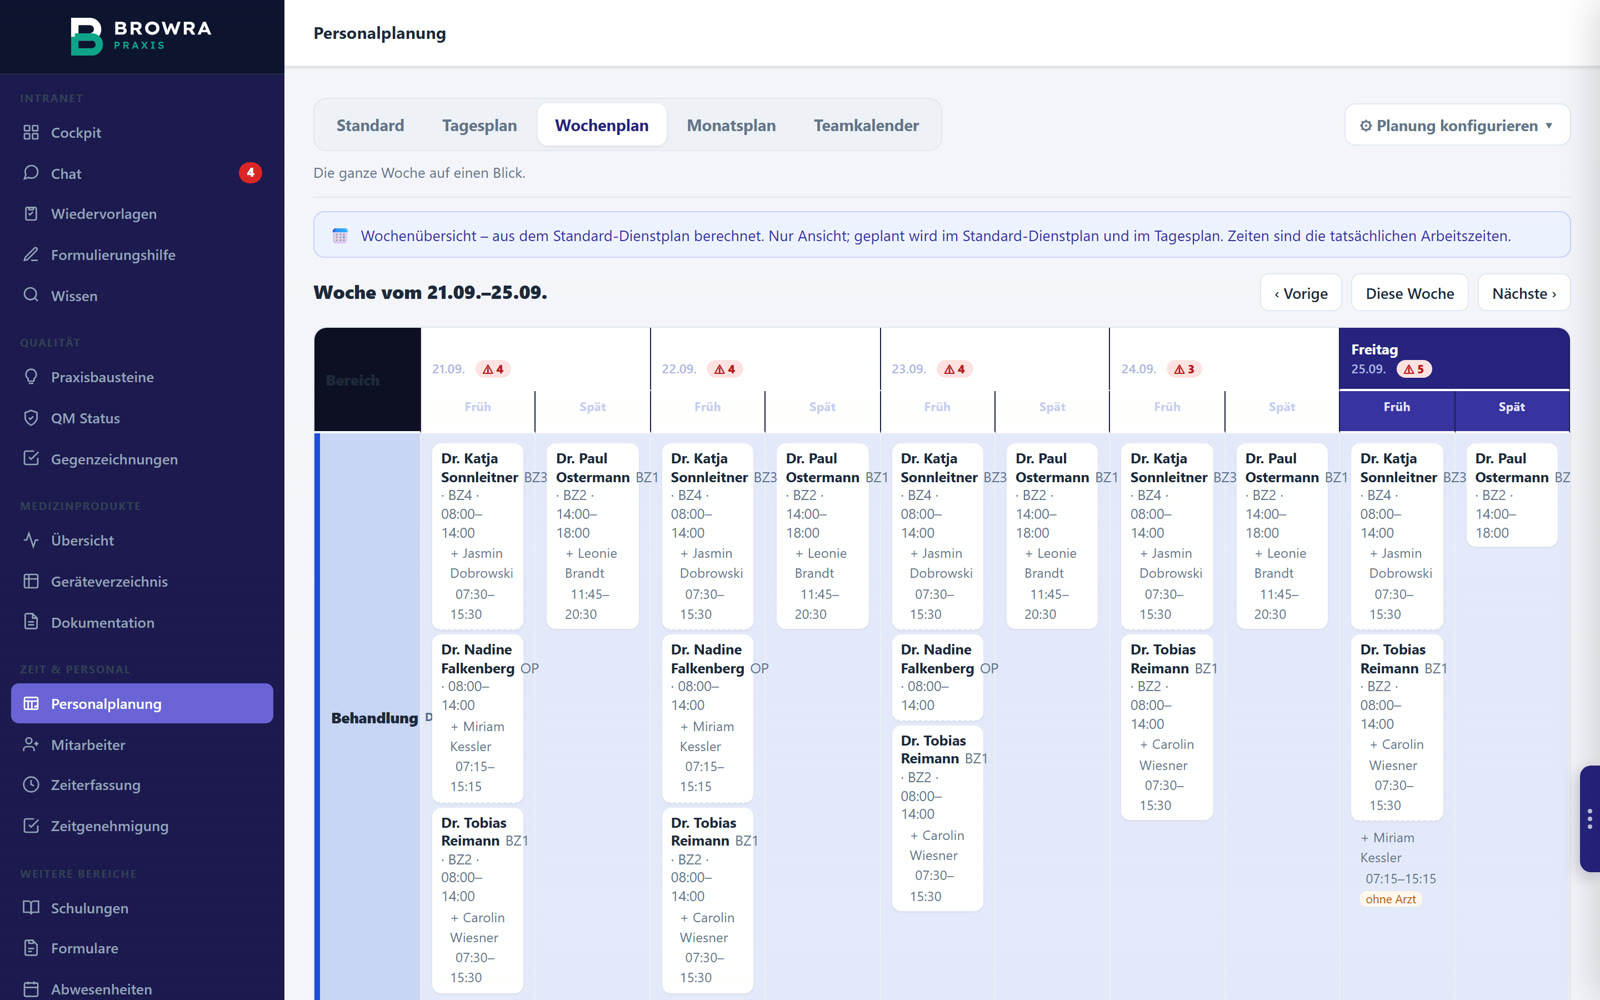The image size is (1600, 1000).
Task: Click the BROWRA Praxis logo
Action: click(141, 36)
